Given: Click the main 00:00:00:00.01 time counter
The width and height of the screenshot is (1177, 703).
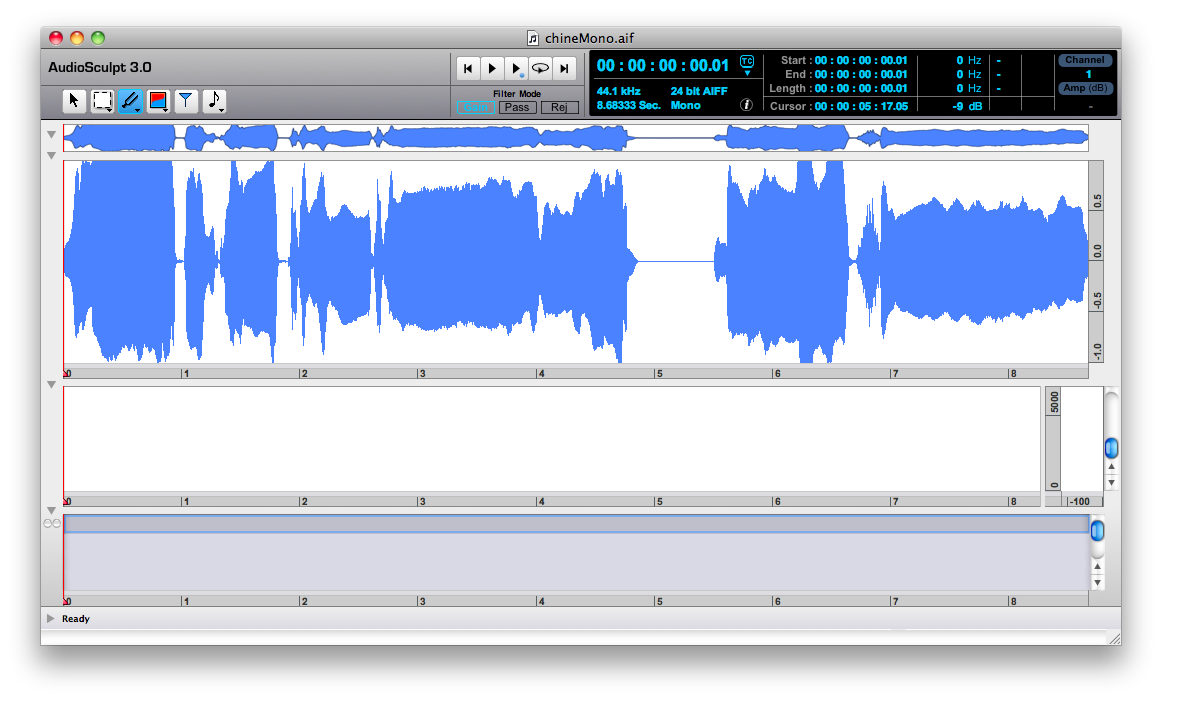Looking at the screenshot, I should click(x=662, y=65).
